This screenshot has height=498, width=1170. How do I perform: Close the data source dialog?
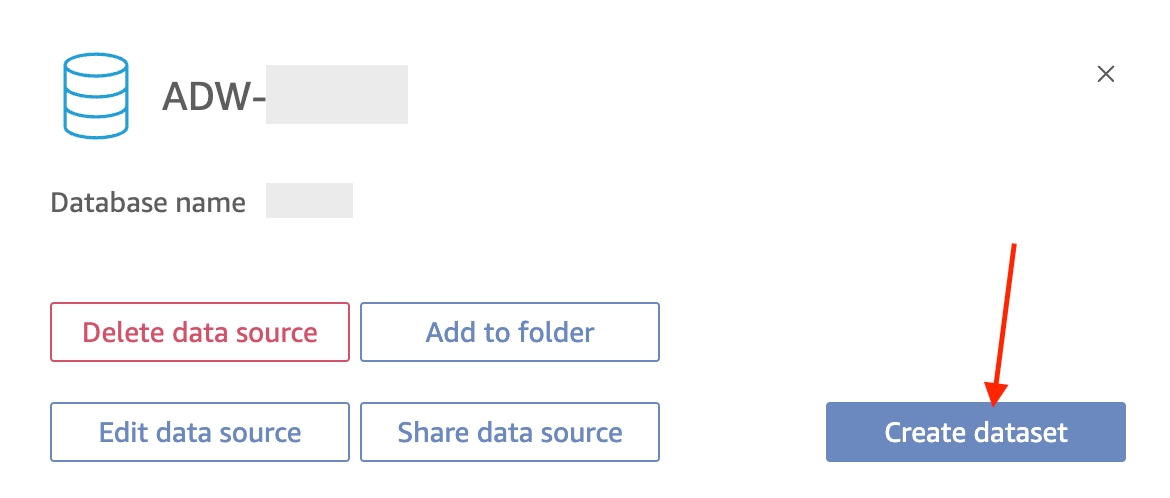(x=1105, y=74)
